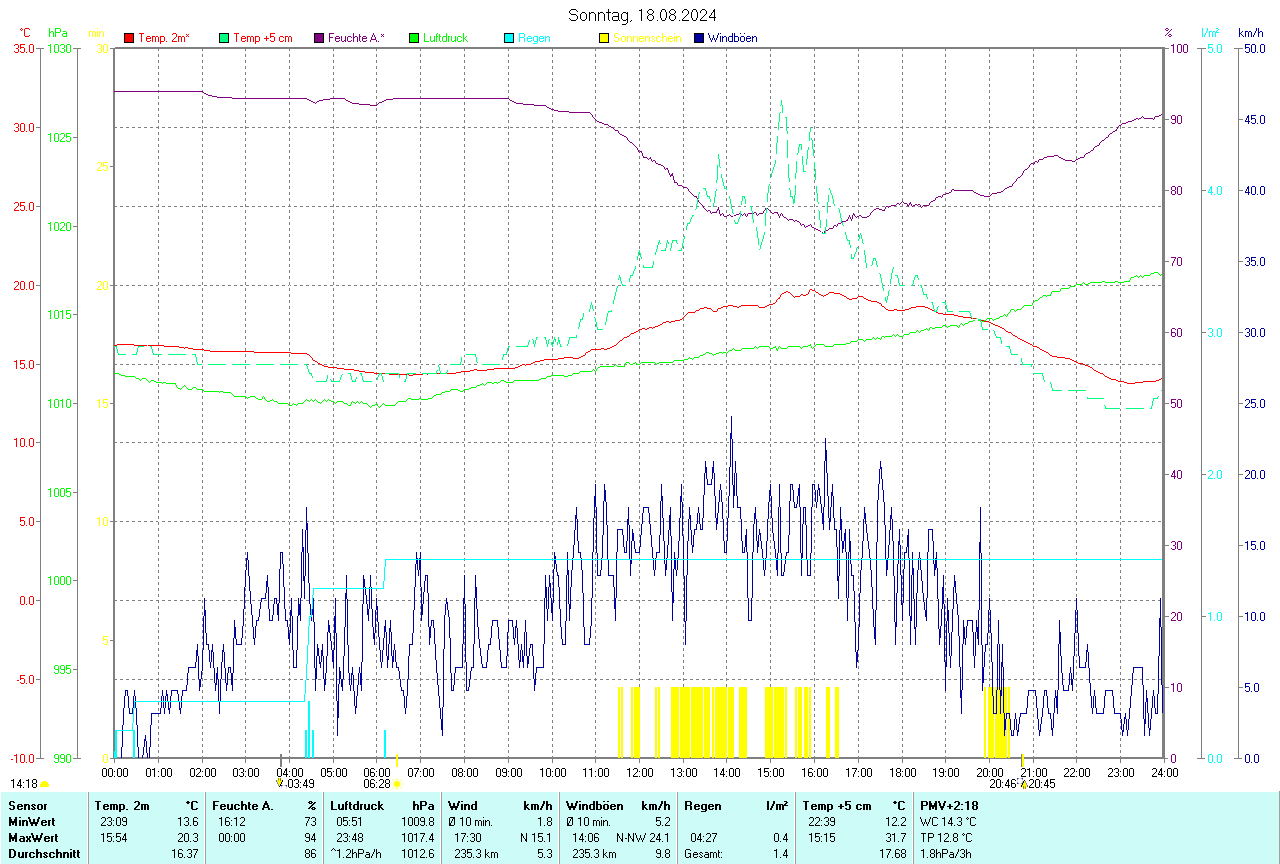
Task: Click the hPa axis unit label
Action: pyautogui.click(x=57, y=33)
